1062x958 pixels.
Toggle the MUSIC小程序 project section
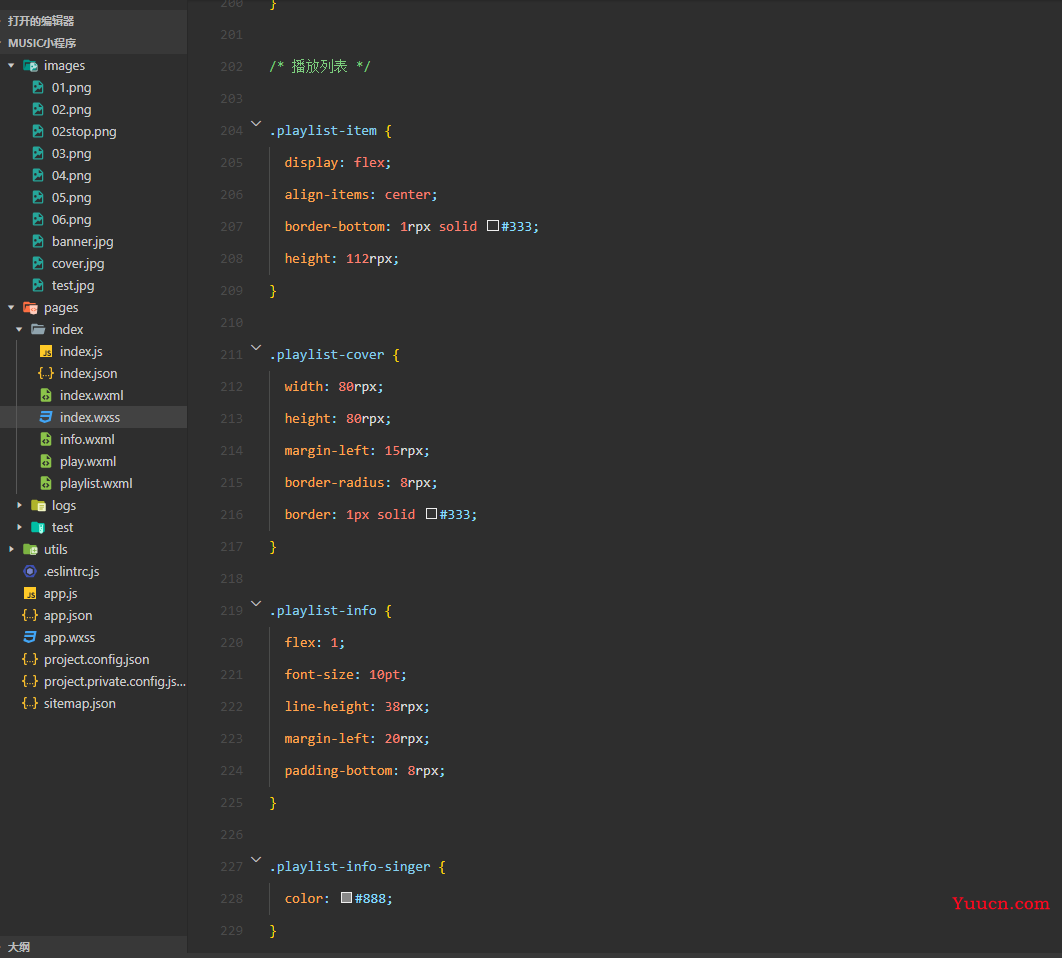pos(93,43)
